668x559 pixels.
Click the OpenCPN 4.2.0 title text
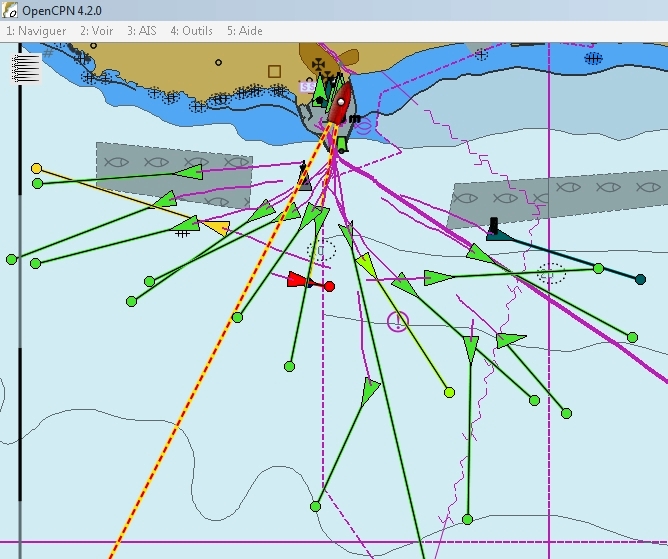tap(62, 11)
